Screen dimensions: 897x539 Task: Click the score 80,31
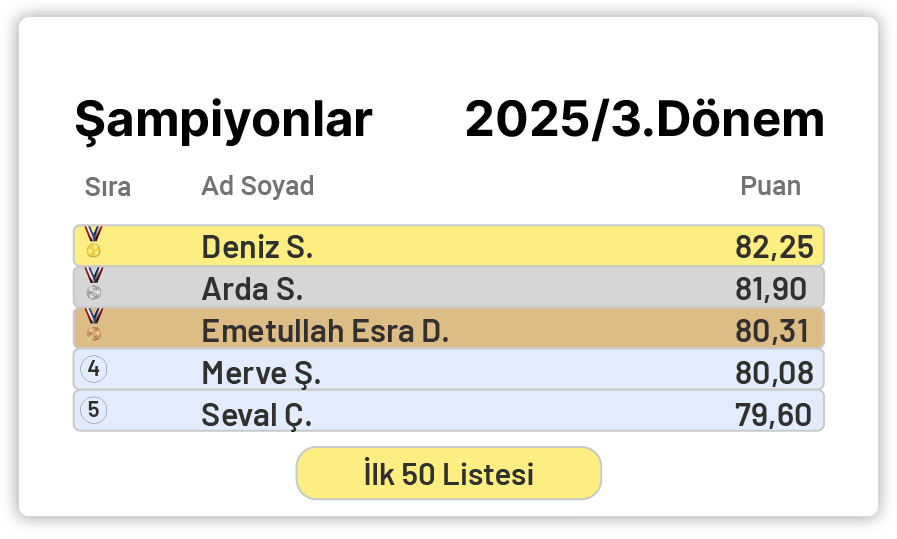click(773, 331)
